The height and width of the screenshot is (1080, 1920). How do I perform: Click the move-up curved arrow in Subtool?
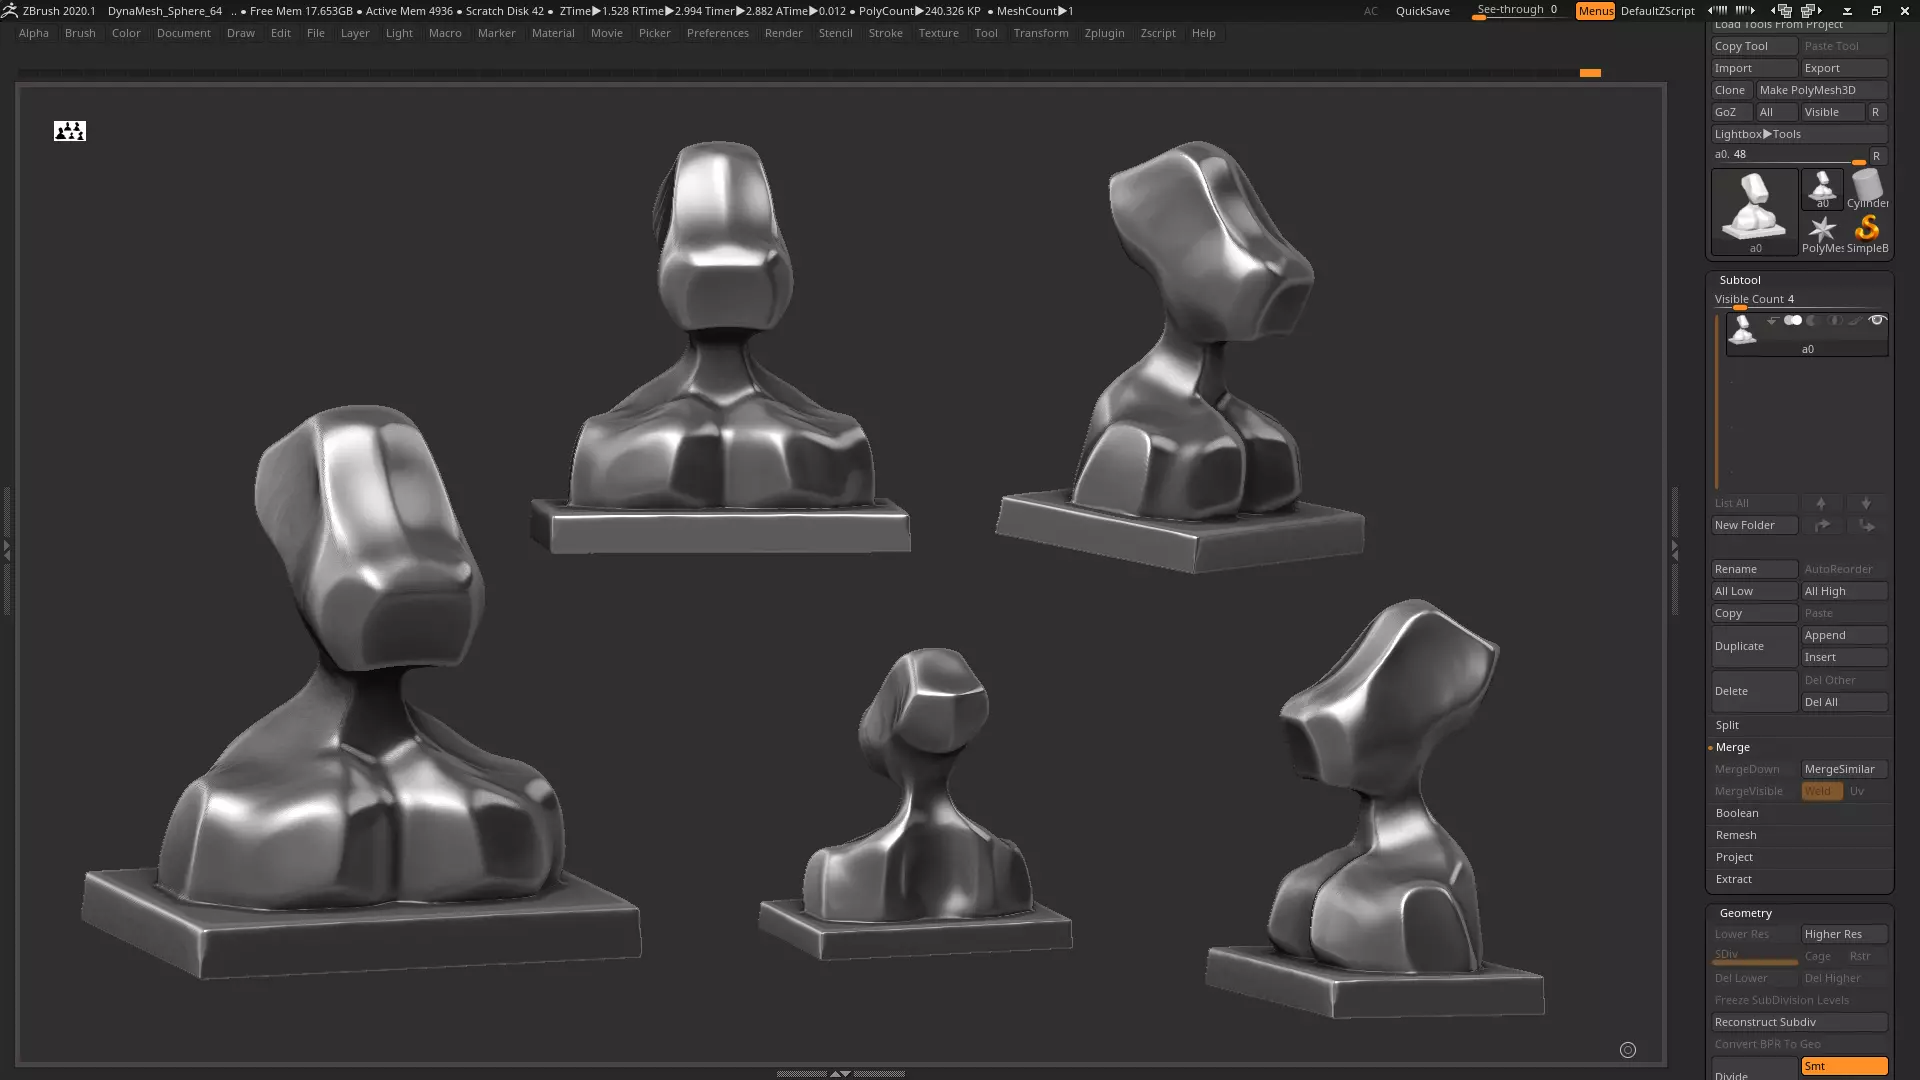(x=1821, y=525)
